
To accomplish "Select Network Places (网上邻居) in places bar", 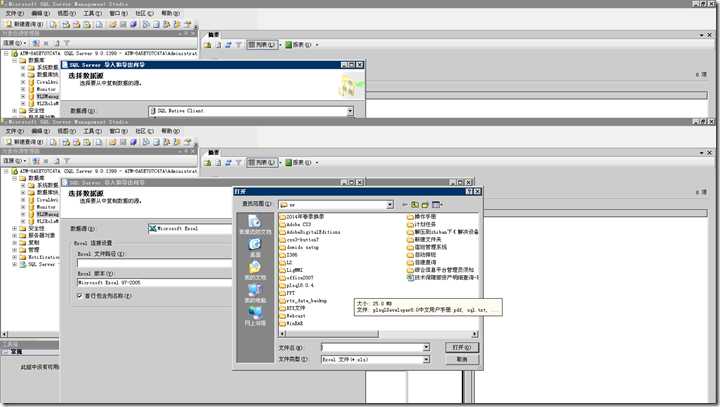I will (x=255, y=317).
